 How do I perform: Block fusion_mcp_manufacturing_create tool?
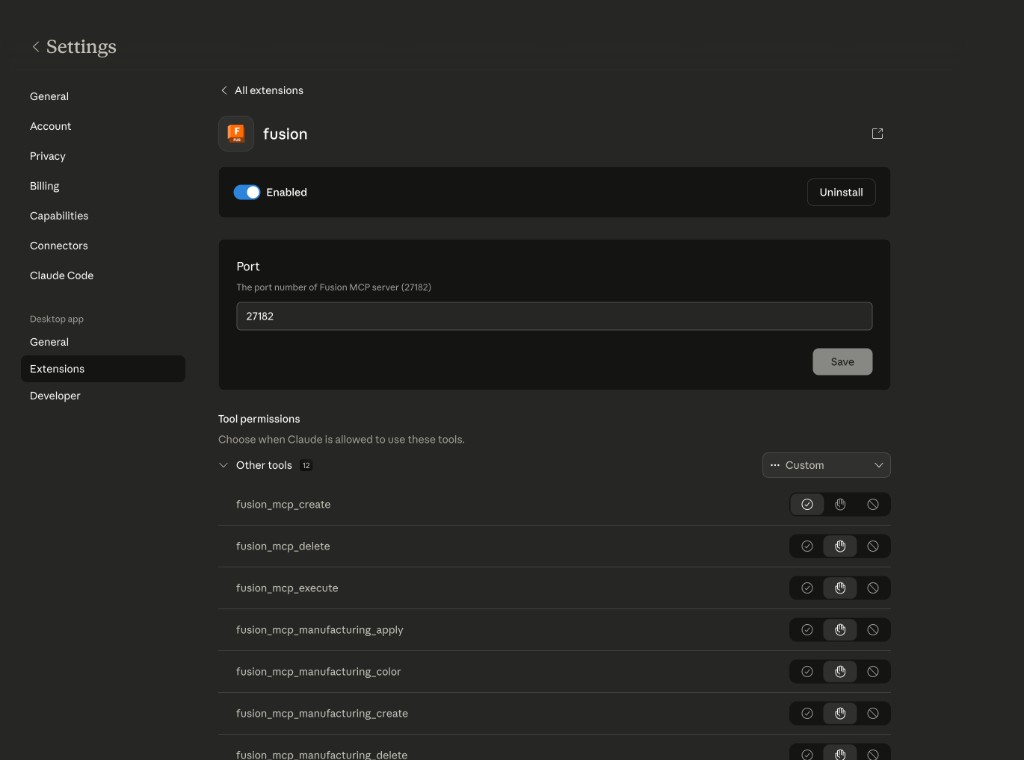[x=872, y=713]
